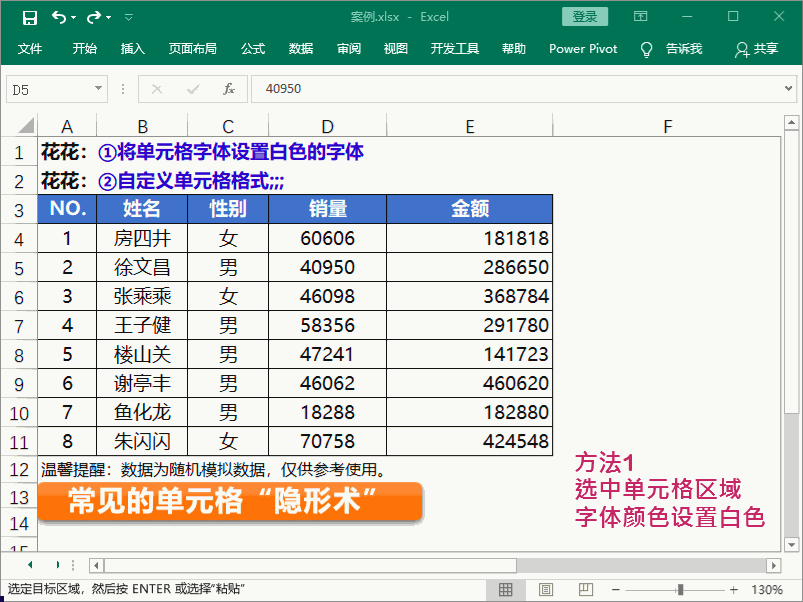The image size is (803, 602).
Task: Click the cancel X formula icon
Action: 157,90
